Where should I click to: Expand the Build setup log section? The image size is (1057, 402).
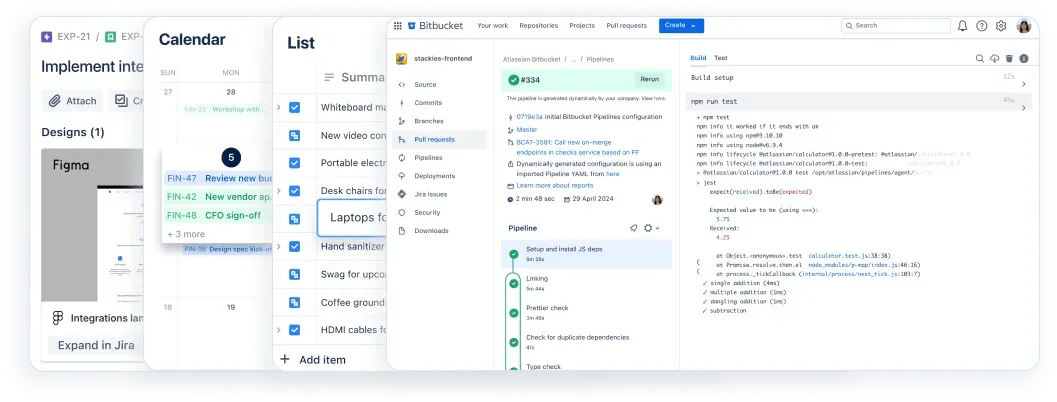click(x=1023, y=84)
